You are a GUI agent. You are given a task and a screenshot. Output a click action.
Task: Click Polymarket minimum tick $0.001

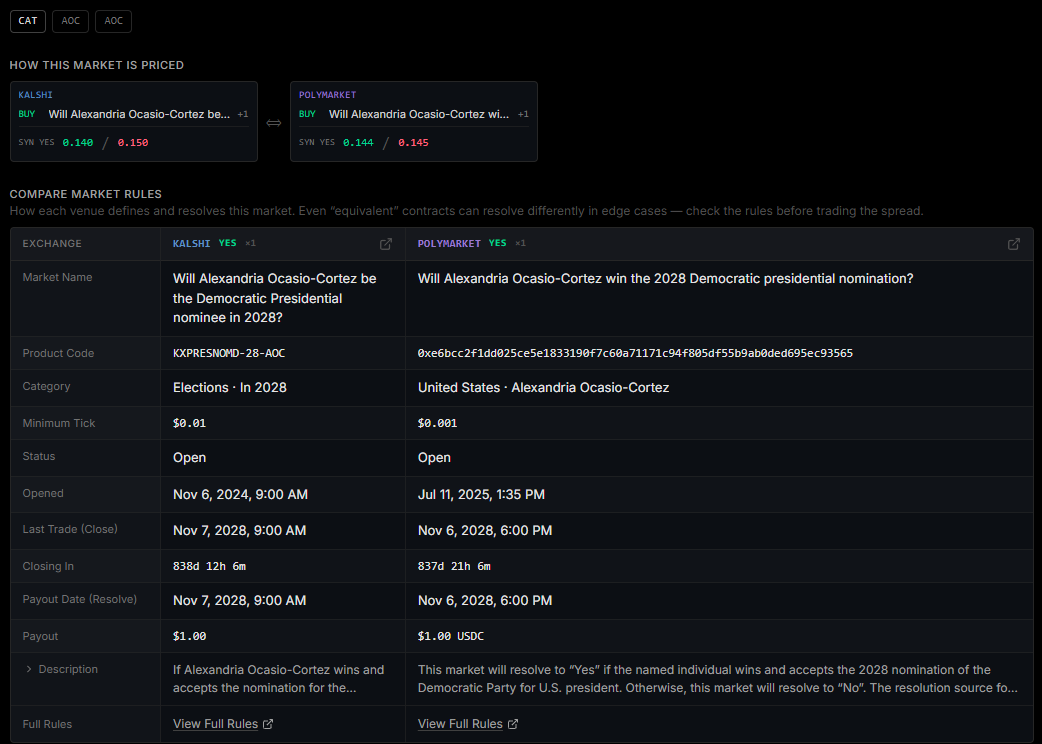(x=437, y=423)
